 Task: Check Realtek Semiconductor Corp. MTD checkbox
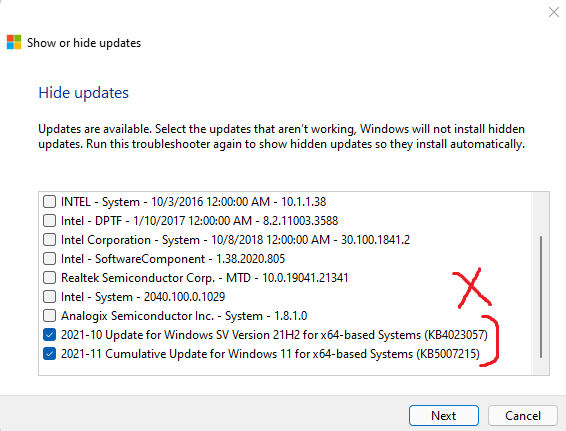pos(49,278)
